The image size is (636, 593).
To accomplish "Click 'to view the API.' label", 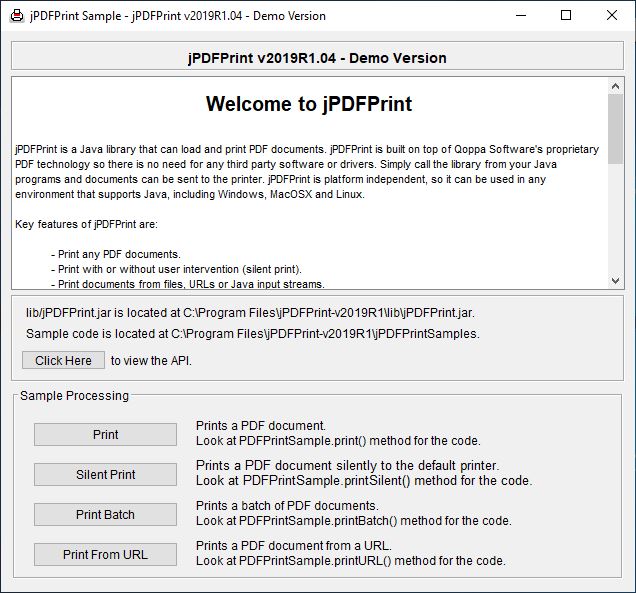I will click(151, 361).
